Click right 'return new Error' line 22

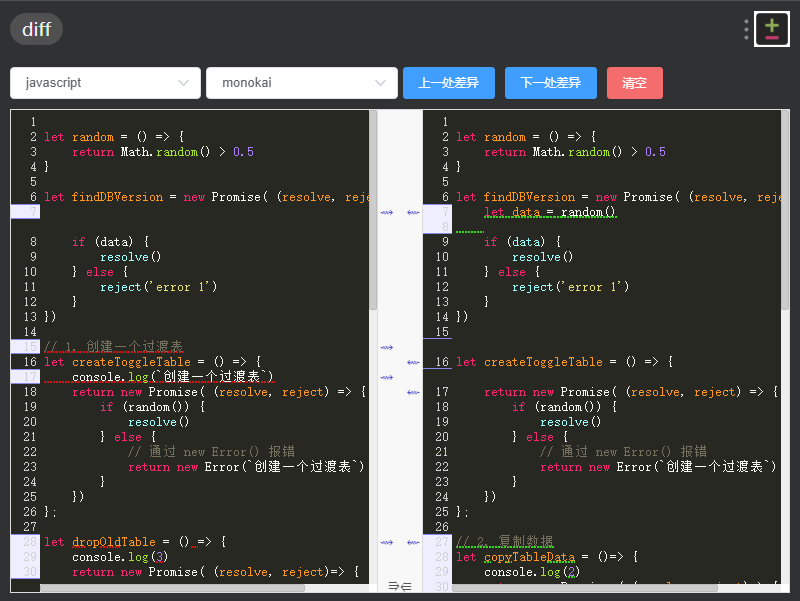coord(659,467)
